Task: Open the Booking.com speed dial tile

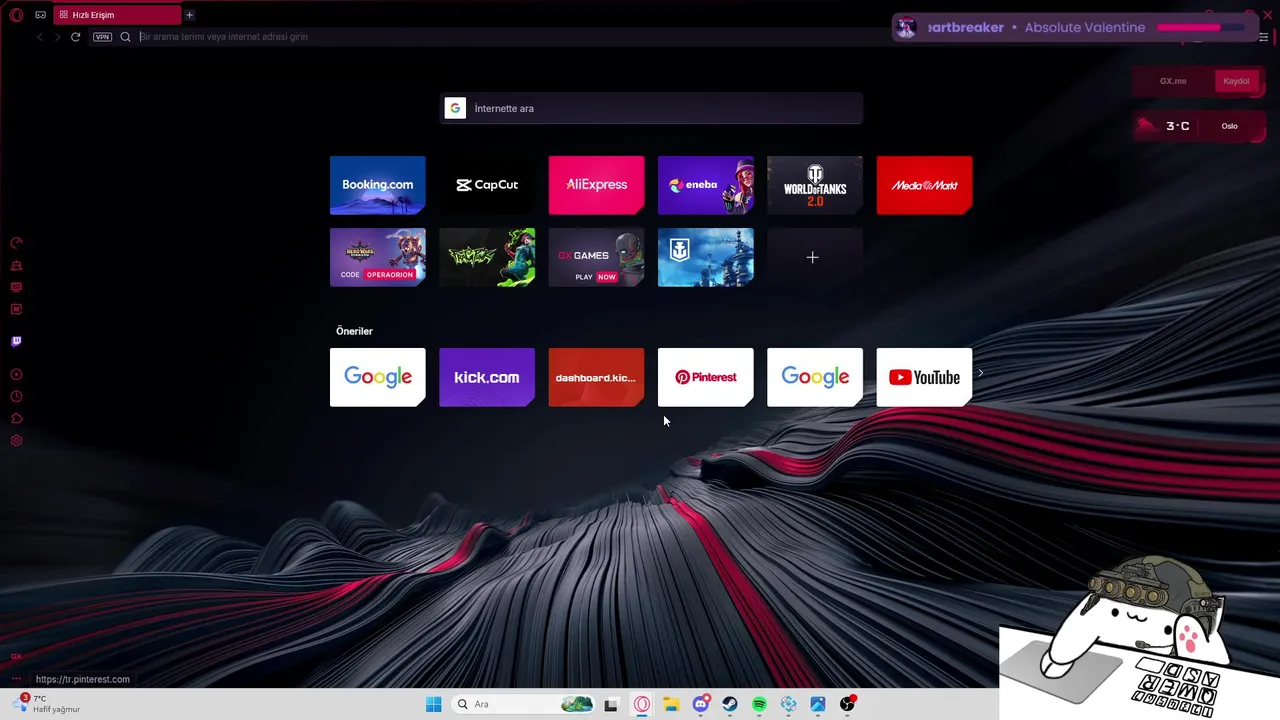Action: (377, 185)
